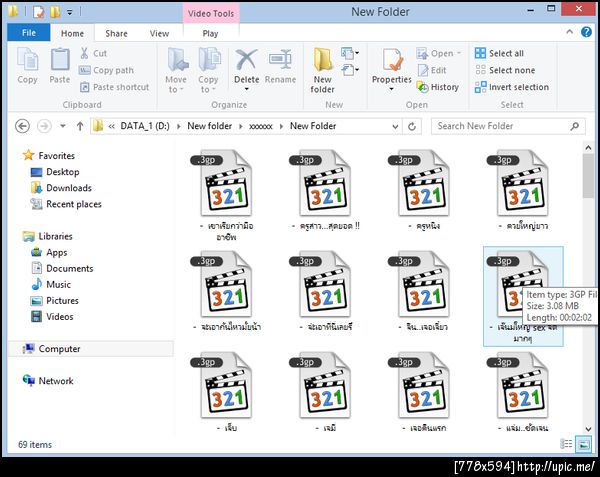Click Select none command
This screenshot has height=477, width=600.
click(x=505, y=70)
